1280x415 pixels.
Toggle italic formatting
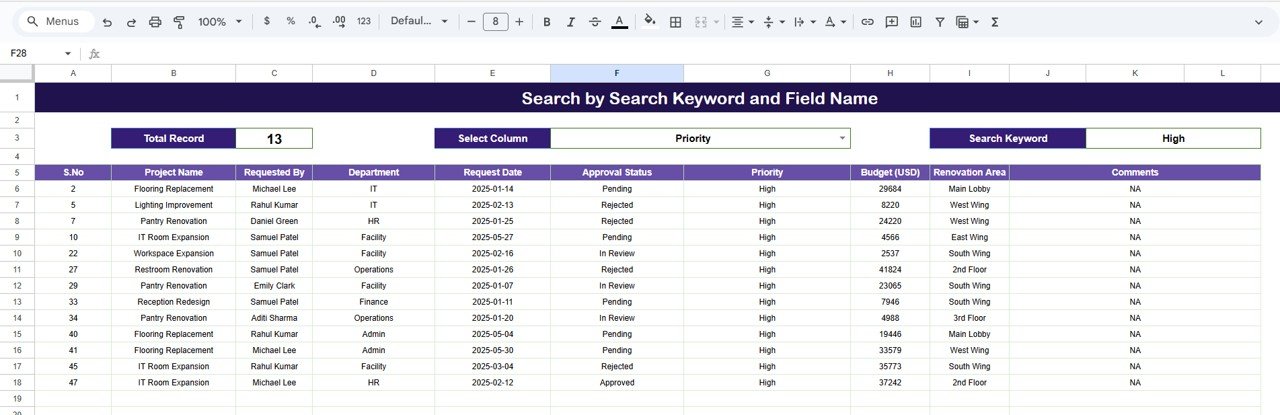click(x=571, y=21)
